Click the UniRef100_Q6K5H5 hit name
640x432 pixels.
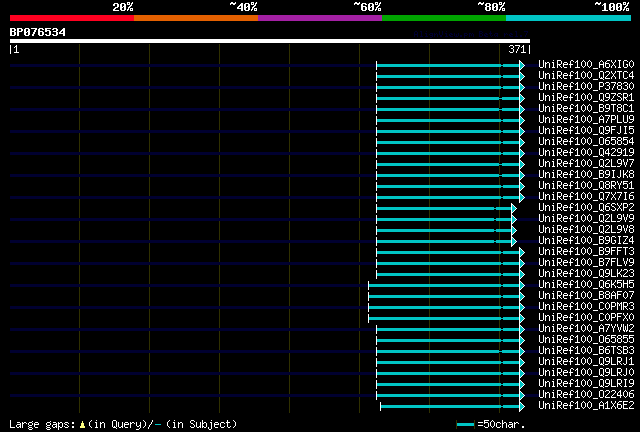[586, 285]
